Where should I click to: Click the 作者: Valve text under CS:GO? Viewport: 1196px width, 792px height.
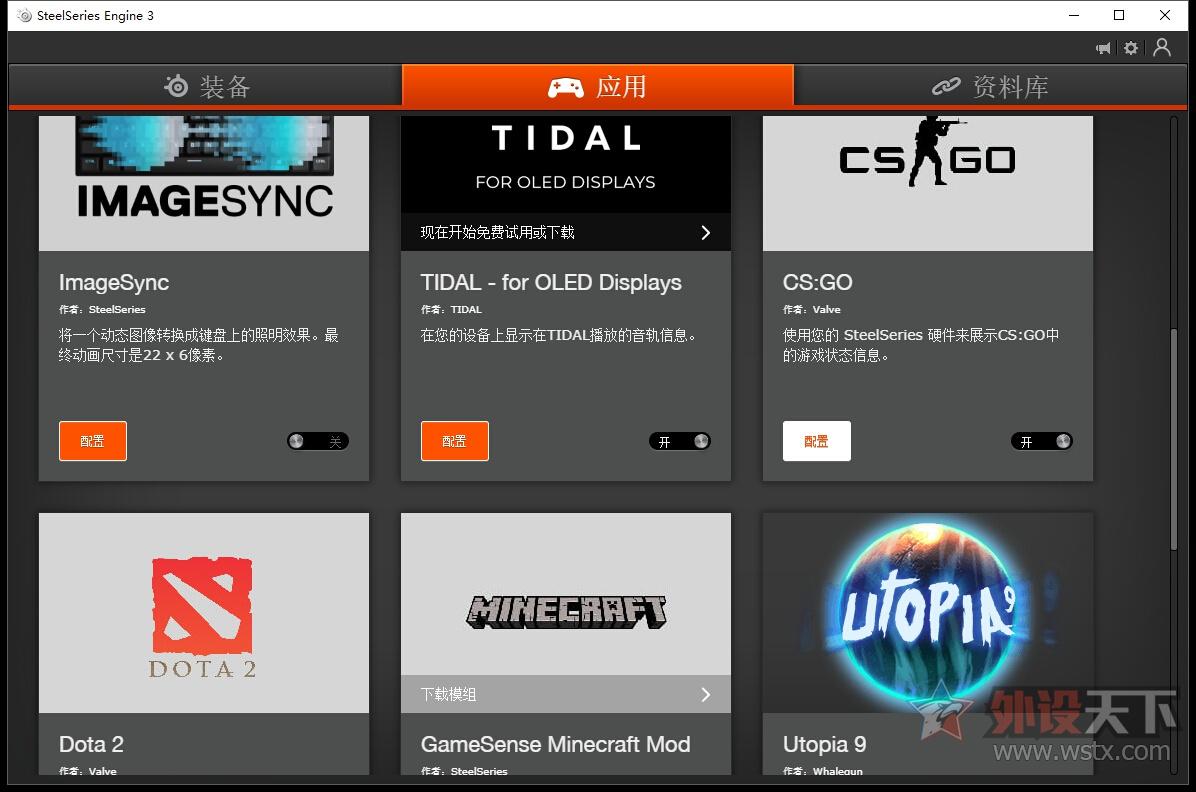pos(812,309)
